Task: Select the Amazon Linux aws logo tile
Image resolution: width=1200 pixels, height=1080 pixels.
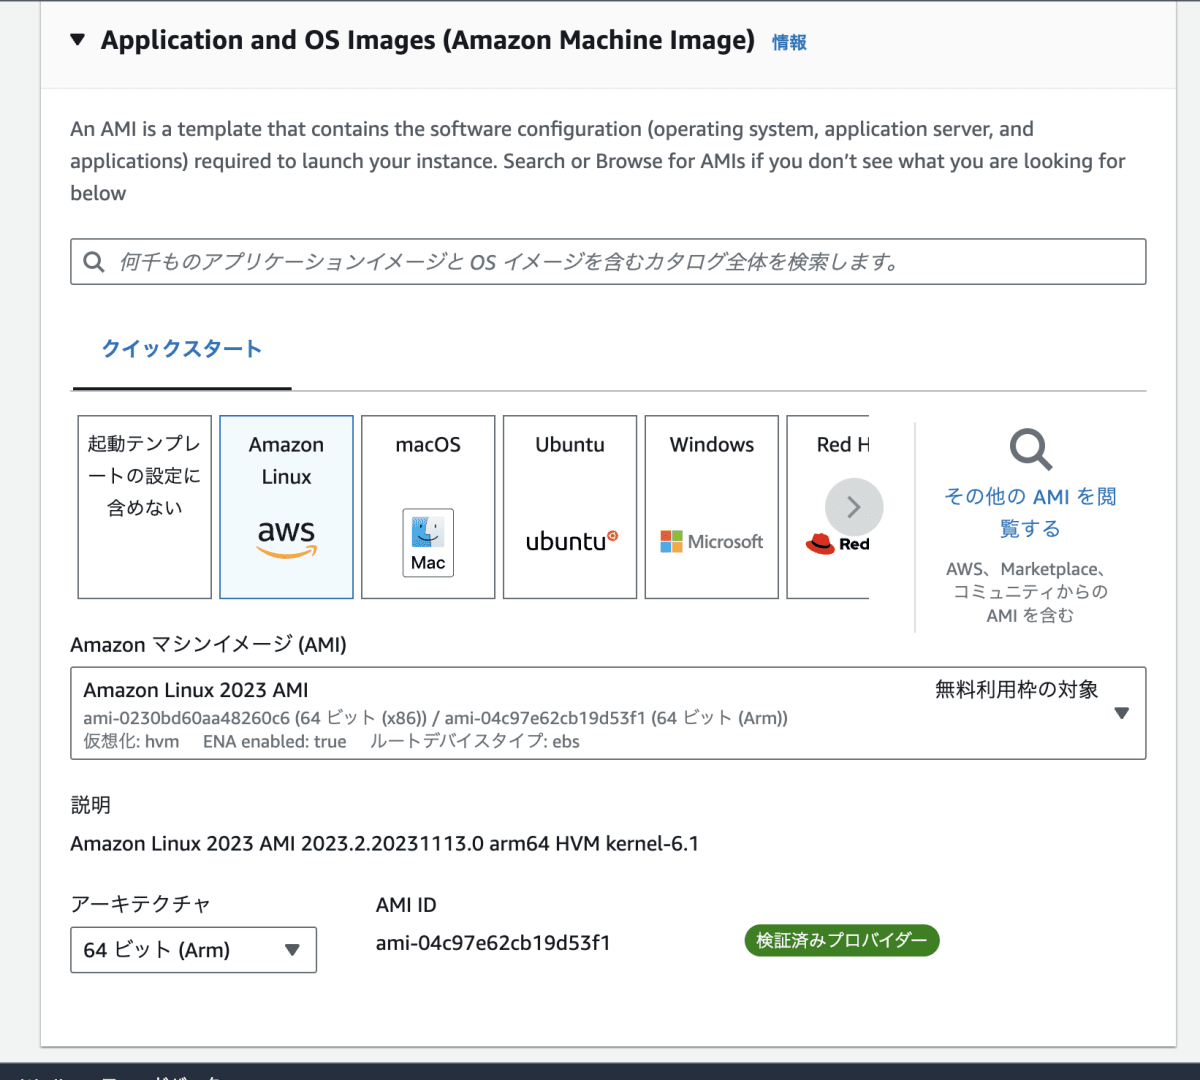Action: point(287,507)
